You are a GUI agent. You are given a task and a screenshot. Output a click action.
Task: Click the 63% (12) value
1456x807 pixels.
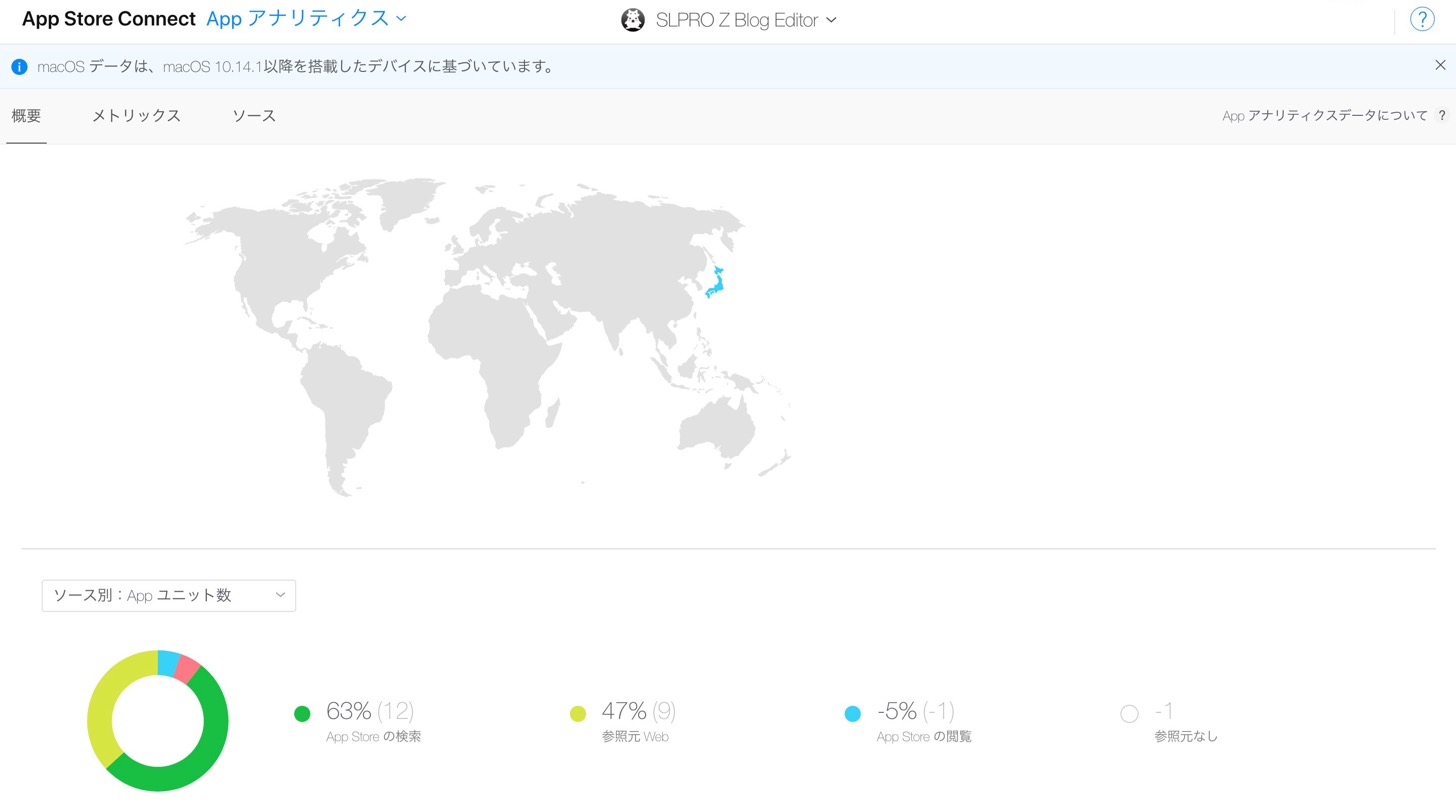pyautogui.click(x=370, y=711)
